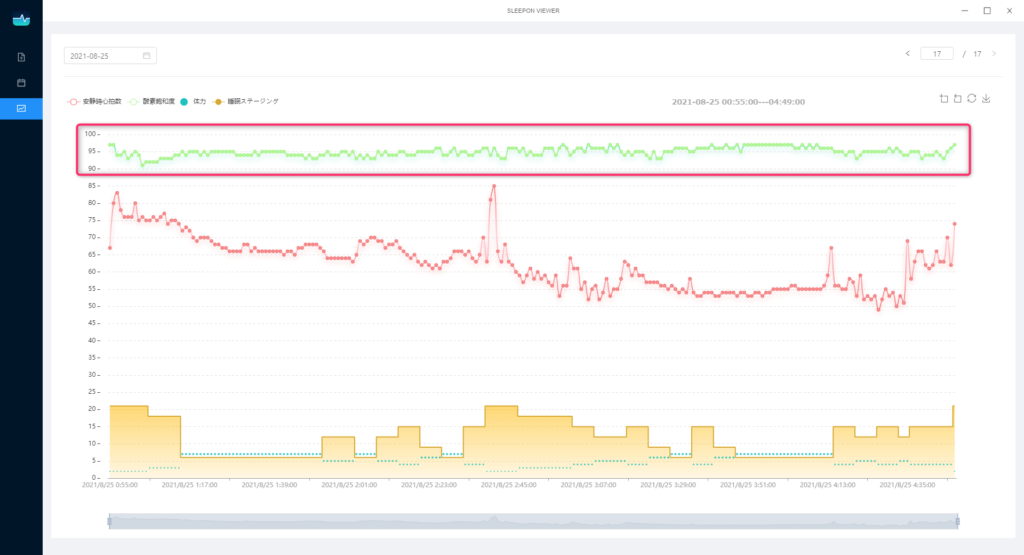
Task: Click the SleepOn logo in the sidebar
Action: 21,20
